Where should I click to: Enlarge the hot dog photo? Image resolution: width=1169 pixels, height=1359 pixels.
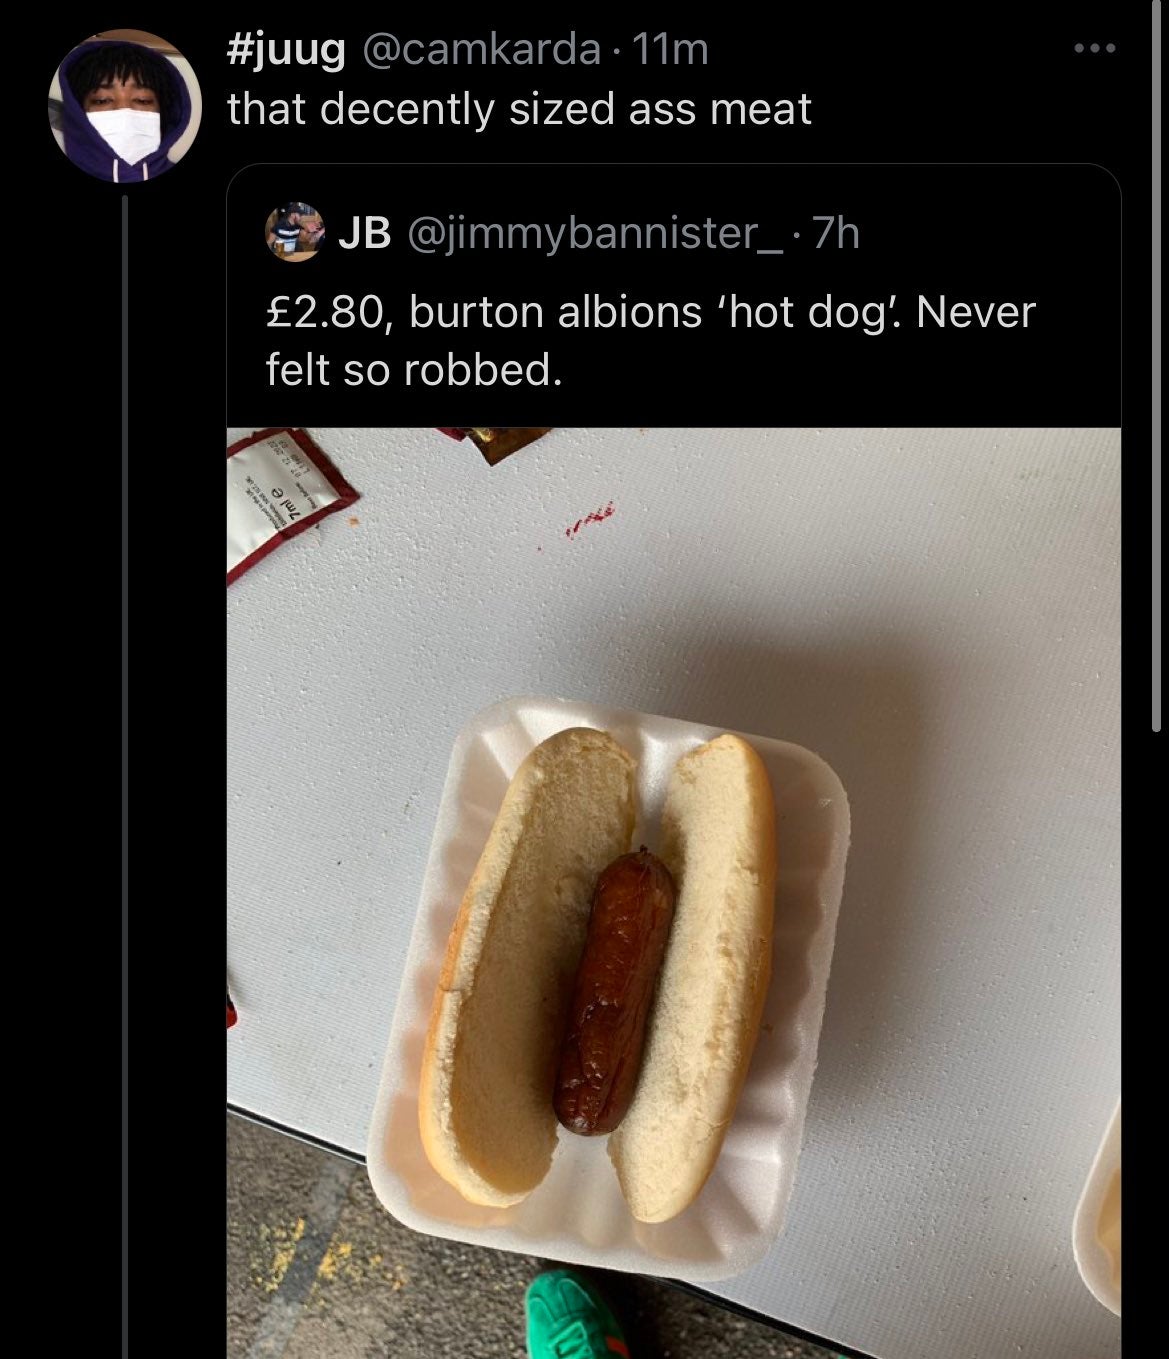(673, 893)
